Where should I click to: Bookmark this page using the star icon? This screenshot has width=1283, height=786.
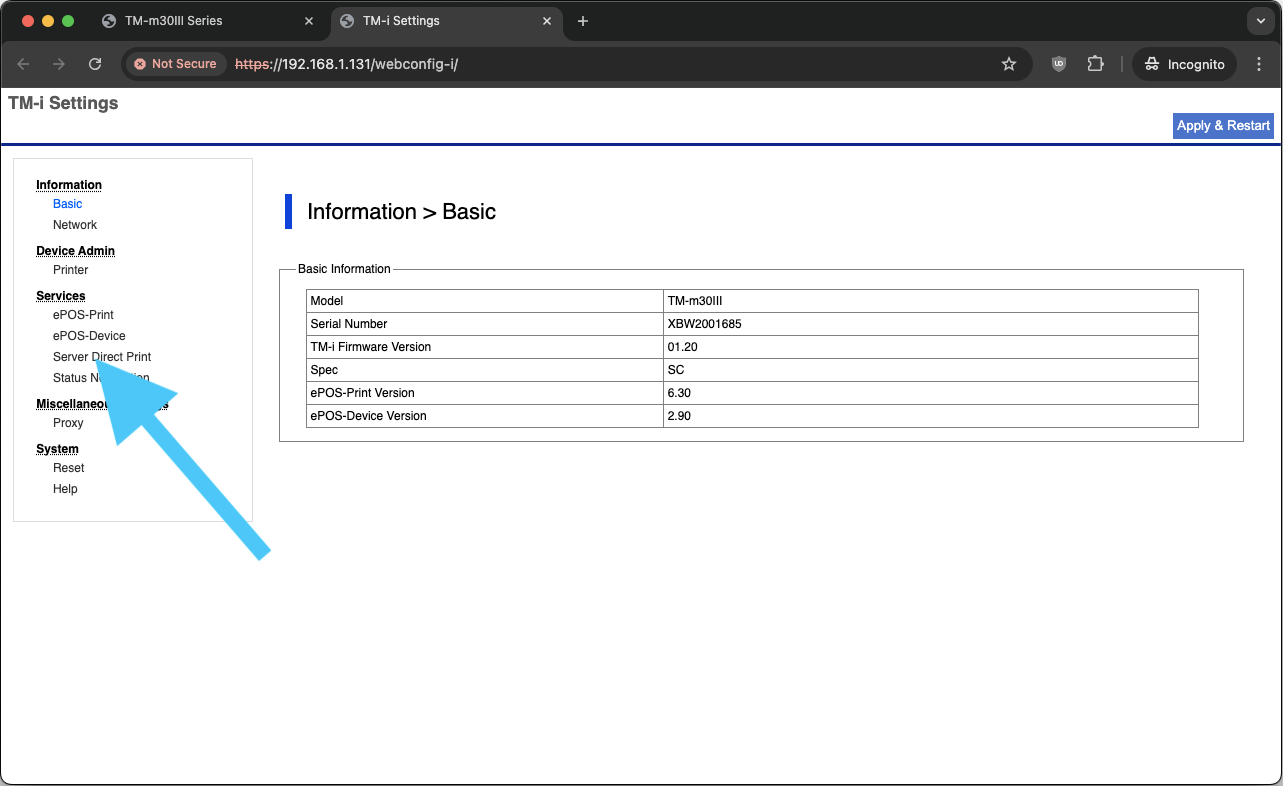pos(1009,64)
